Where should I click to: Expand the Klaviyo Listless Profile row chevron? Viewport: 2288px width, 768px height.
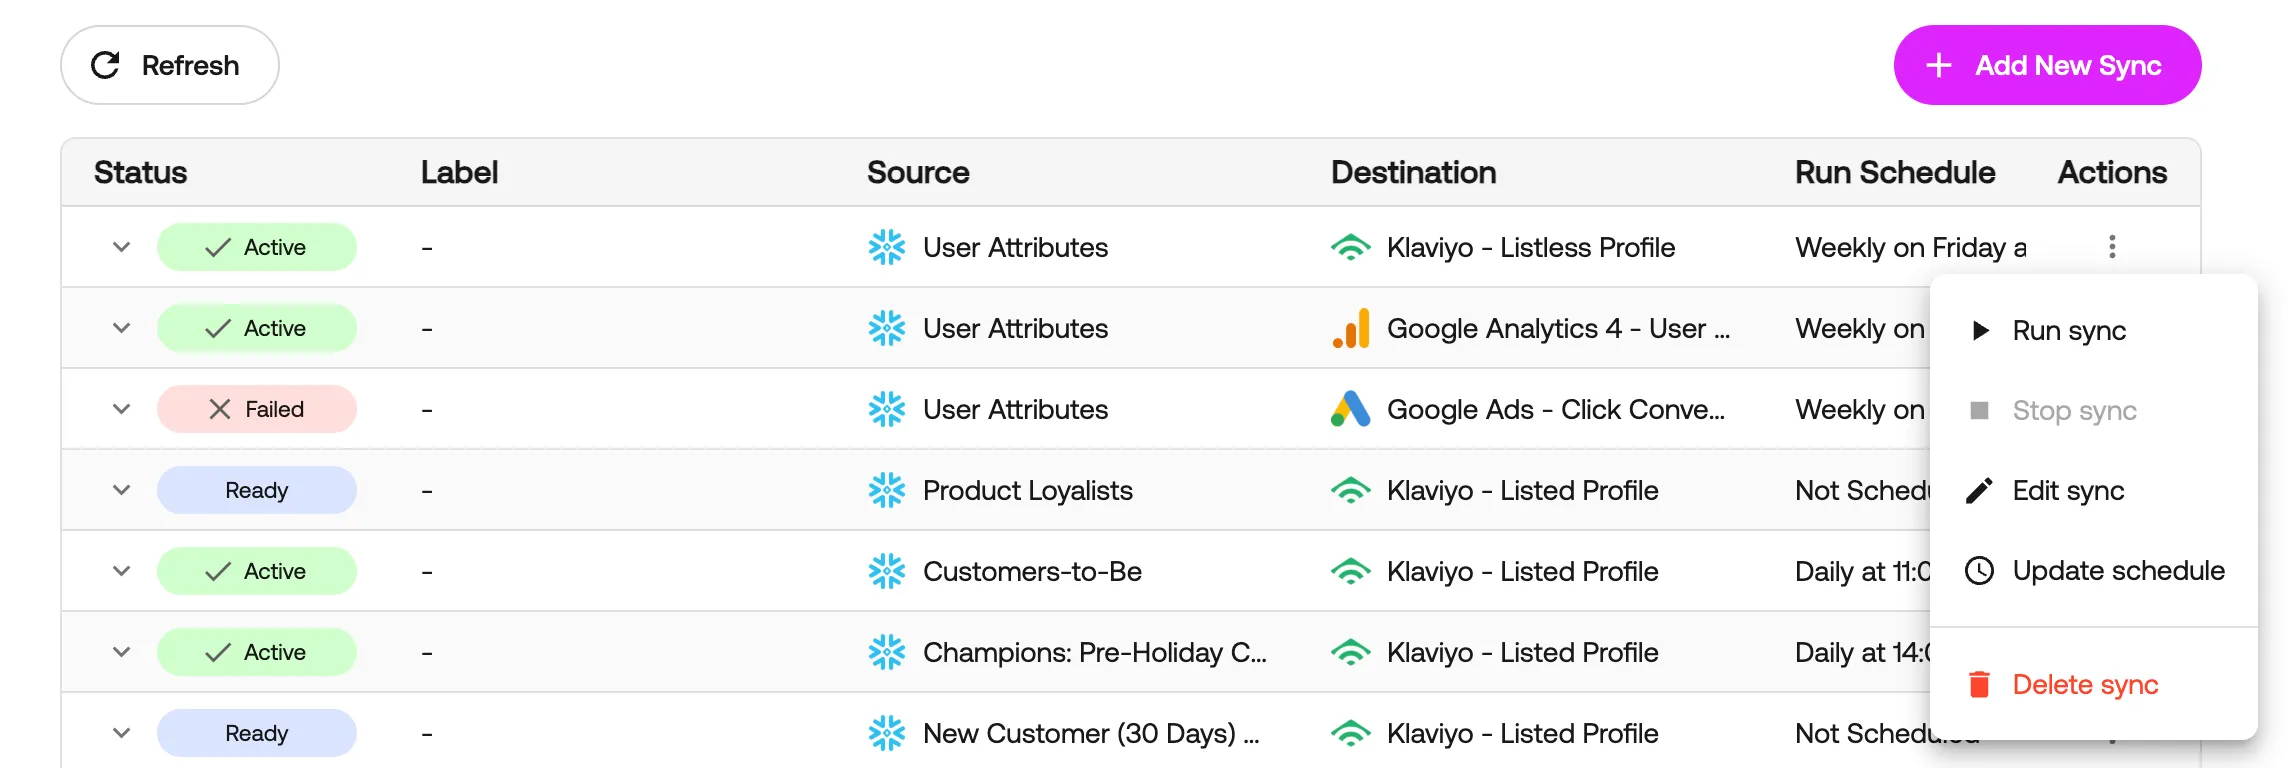pos(122,247)
